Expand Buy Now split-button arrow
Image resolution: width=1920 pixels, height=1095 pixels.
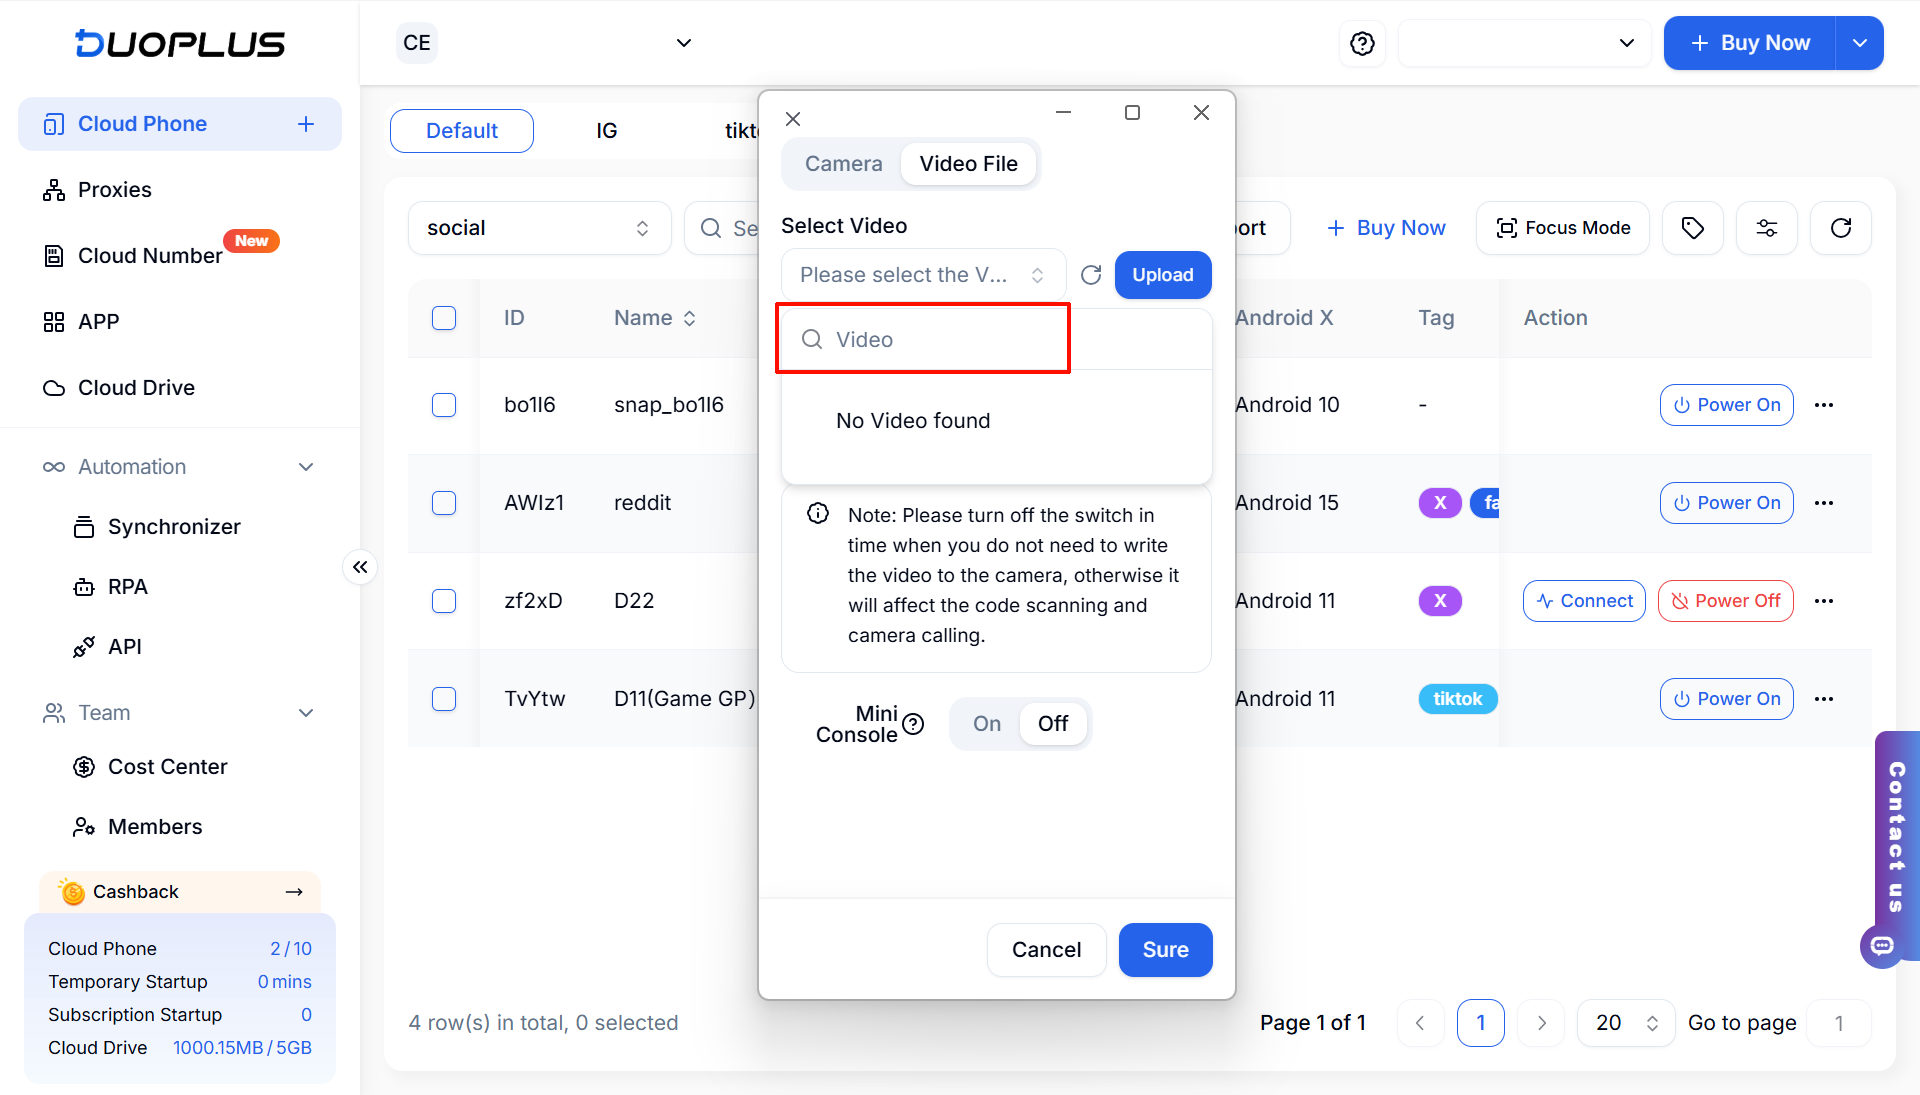pos(1859,43)
